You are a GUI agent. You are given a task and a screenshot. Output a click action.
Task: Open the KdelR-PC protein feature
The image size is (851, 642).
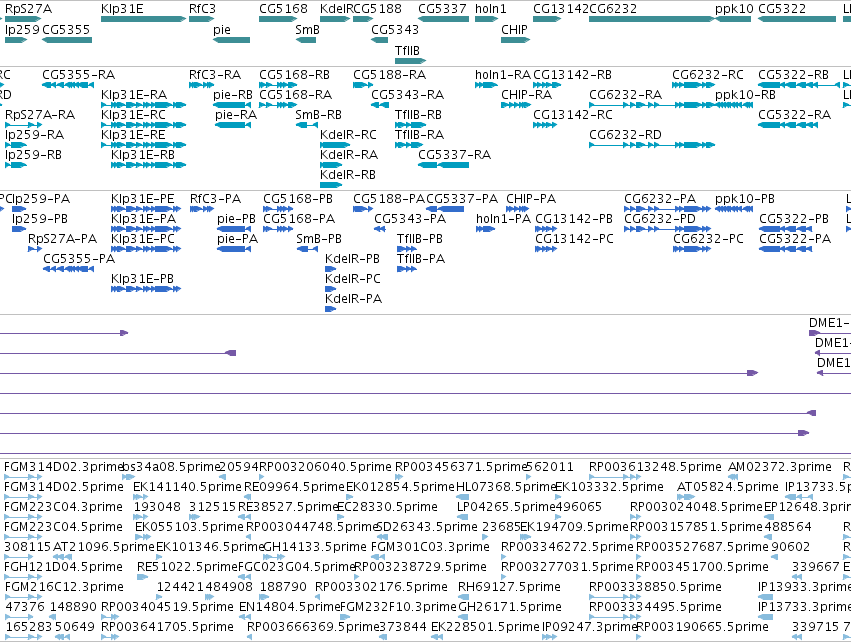[331, 289]
